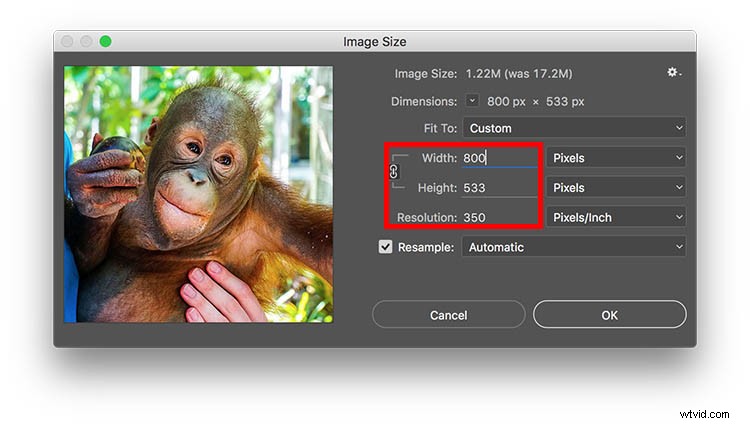Click the grey minimize window button
This screenshot has width=750, height=424.
point(86,42)
